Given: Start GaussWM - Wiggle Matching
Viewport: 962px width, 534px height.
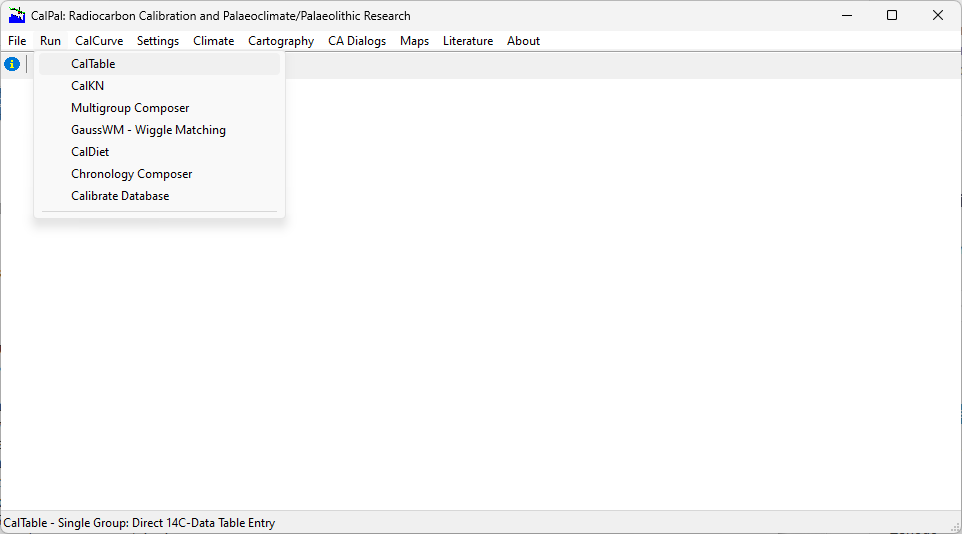Looking at the screenshot, I should [x=148, y=130].
